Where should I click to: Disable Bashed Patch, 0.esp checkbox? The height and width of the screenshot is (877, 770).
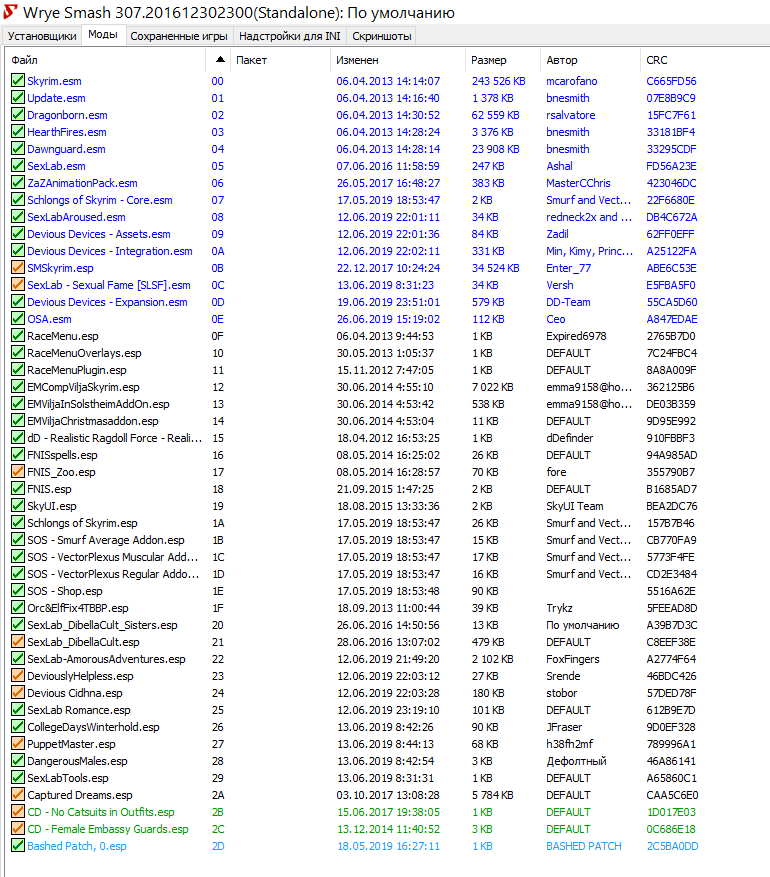click(18, 846)
